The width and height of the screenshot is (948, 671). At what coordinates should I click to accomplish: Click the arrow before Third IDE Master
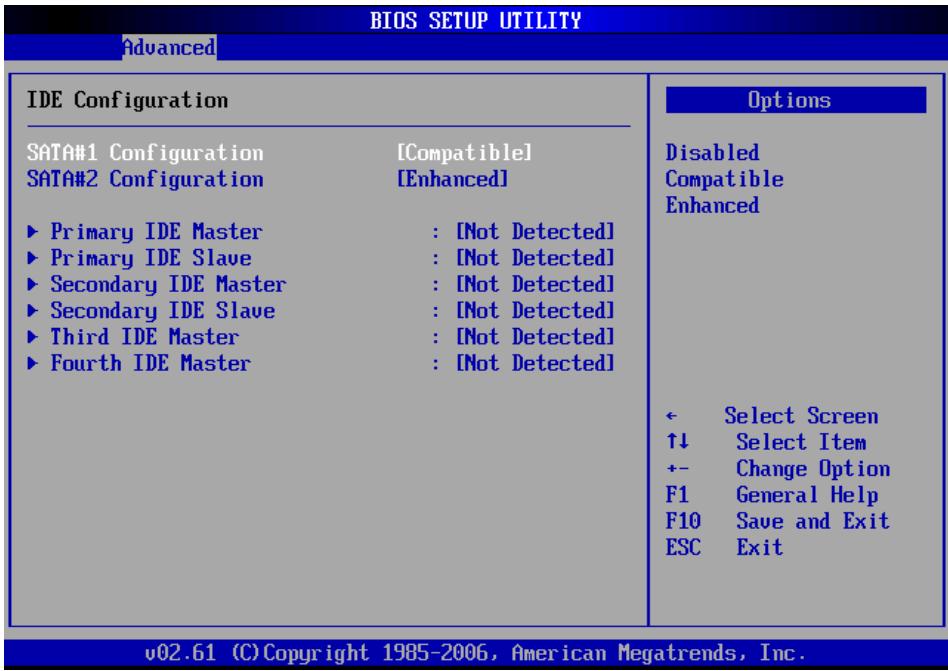pos(33,337)
